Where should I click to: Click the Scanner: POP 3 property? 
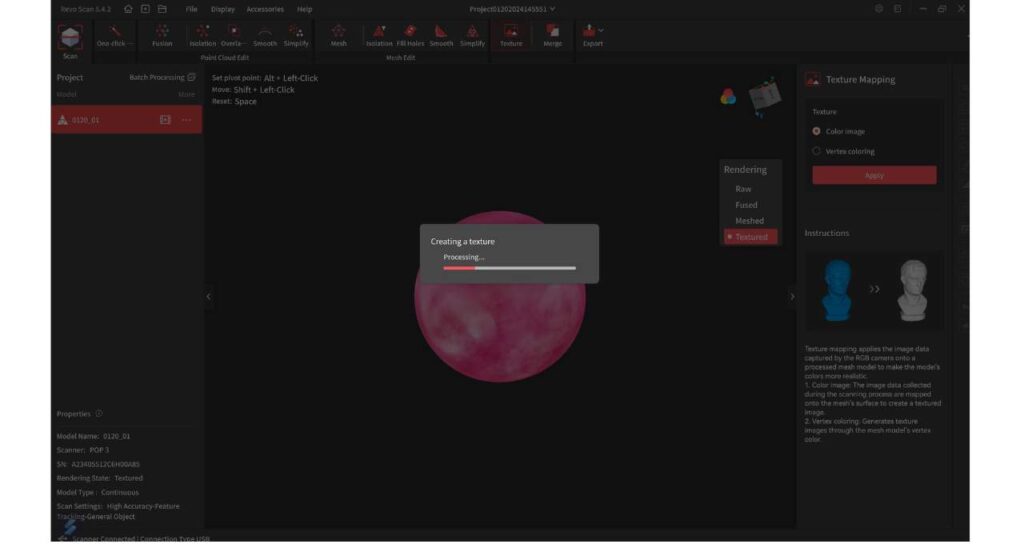click(83, 450)
